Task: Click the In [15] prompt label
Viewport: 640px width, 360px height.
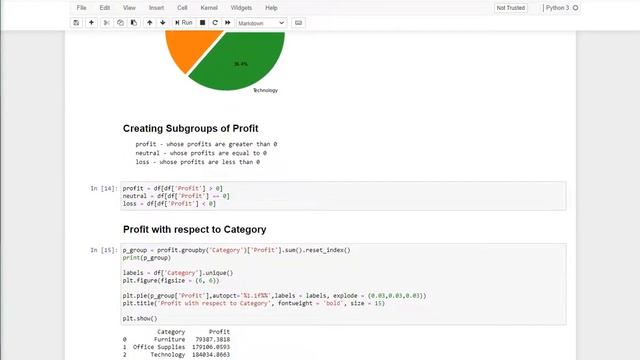Action: click(x=104, y=250)
